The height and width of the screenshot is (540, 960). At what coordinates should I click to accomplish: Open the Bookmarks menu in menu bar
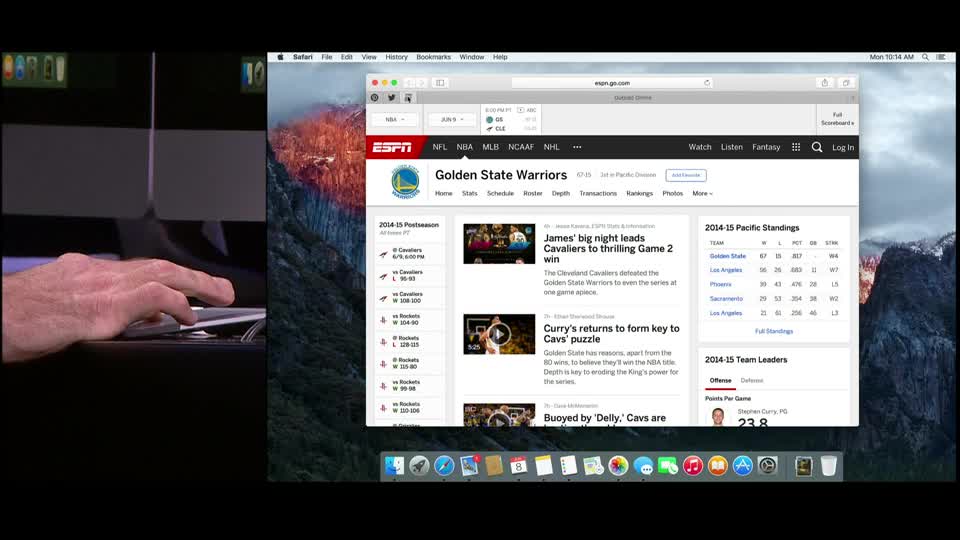coord(433,57)
